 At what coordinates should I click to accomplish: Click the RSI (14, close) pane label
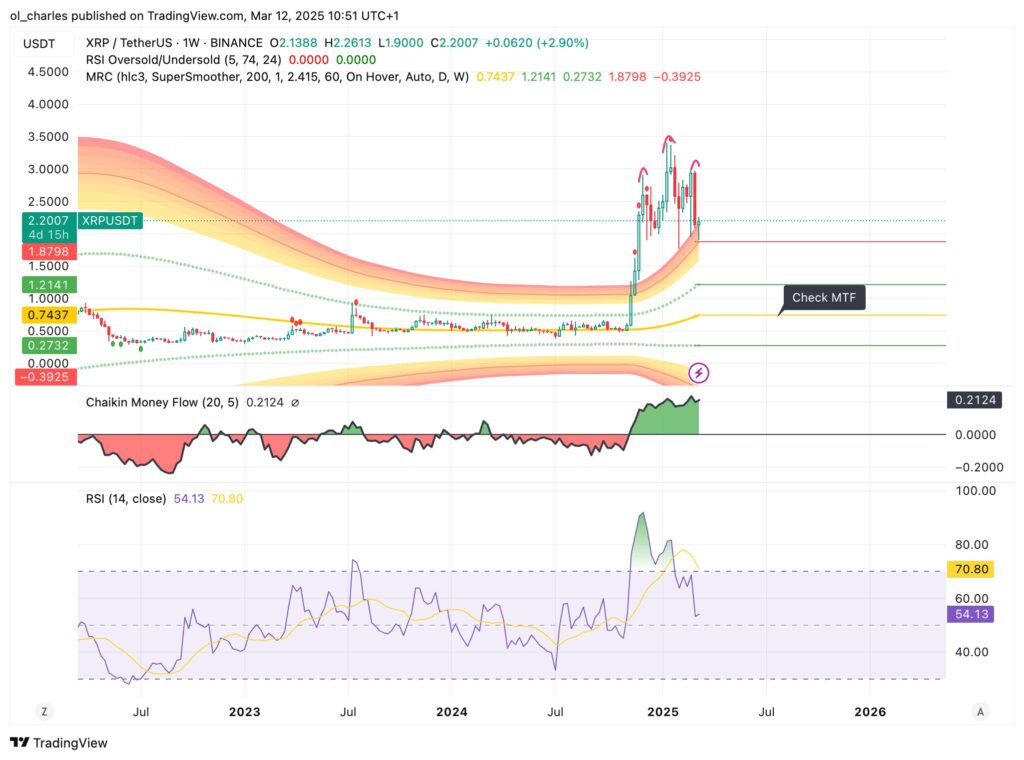pos(126,498)
